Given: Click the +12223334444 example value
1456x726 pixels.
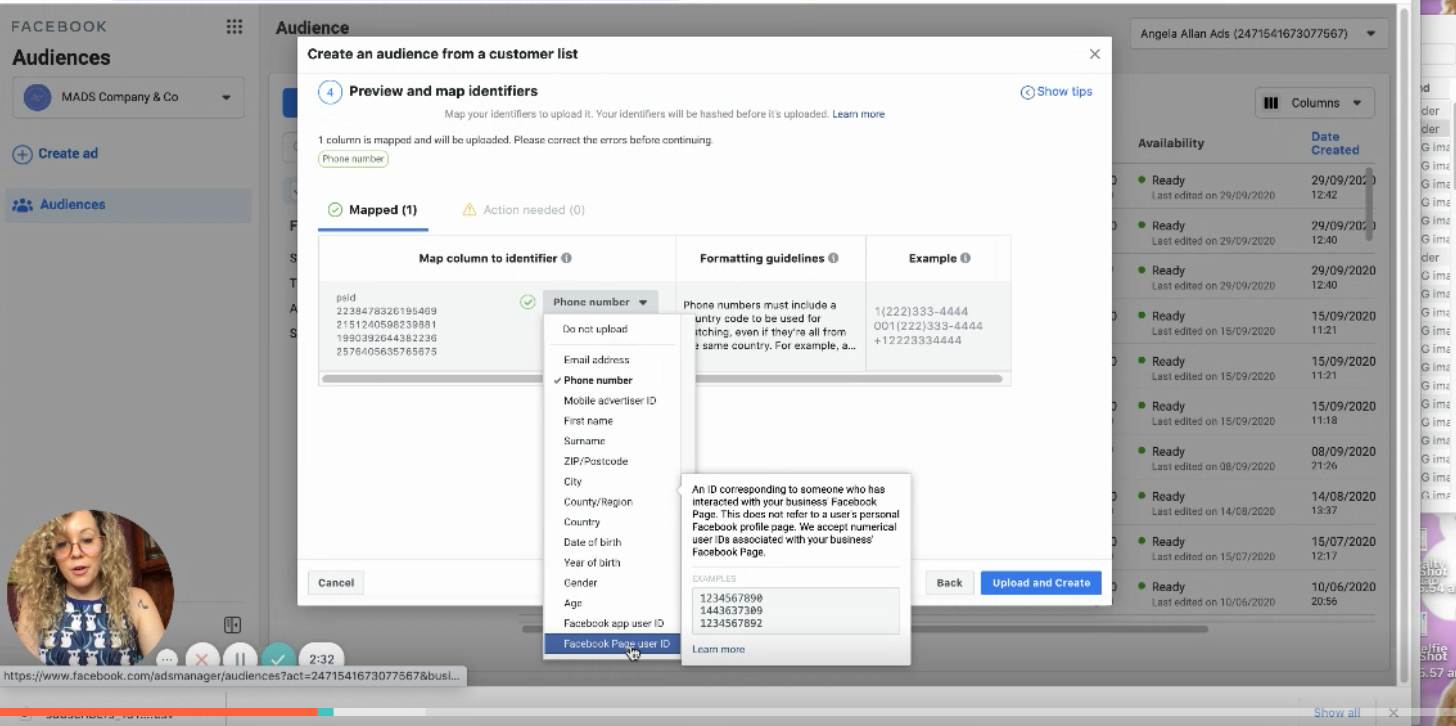Looking at the screenshot, I should [918, 340].
